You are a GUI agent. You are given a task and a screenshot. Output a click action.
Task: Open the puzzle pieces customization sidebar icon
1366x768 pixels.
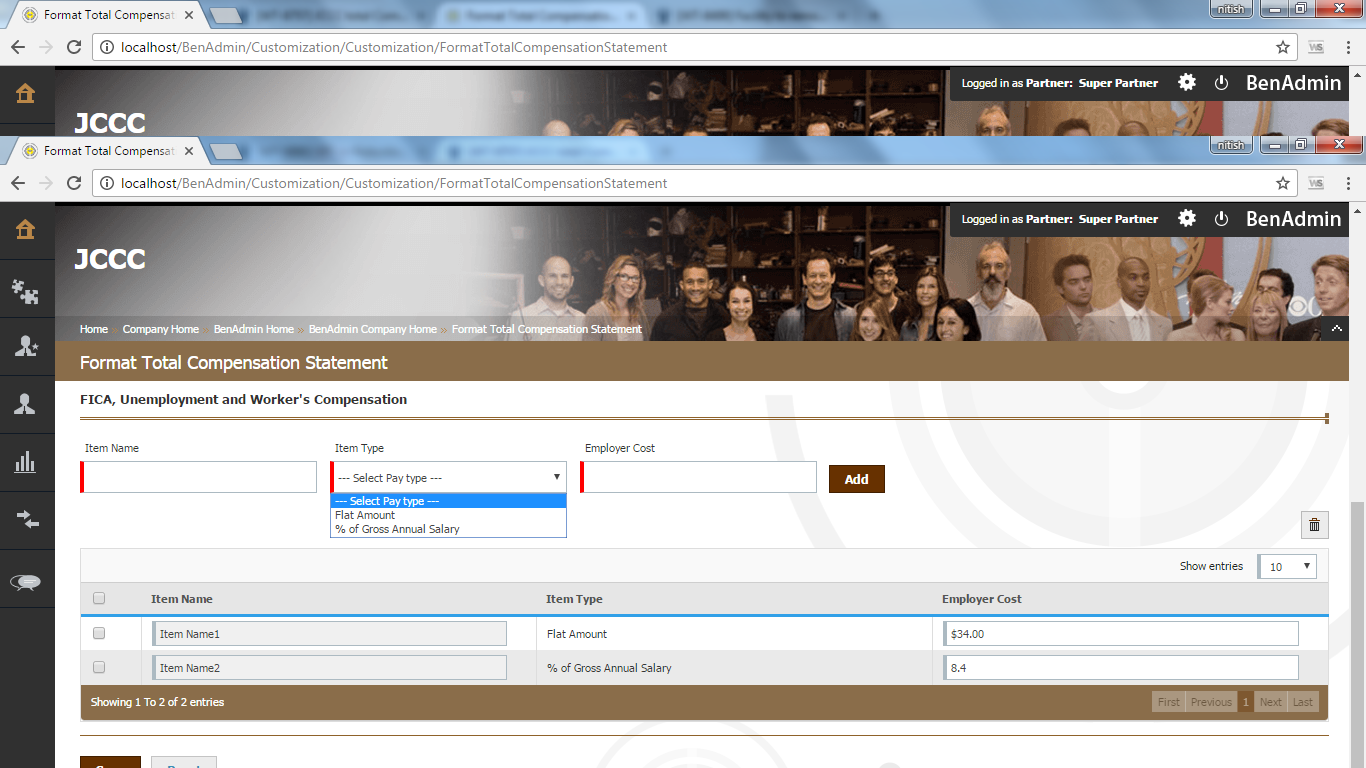[26, 290]
